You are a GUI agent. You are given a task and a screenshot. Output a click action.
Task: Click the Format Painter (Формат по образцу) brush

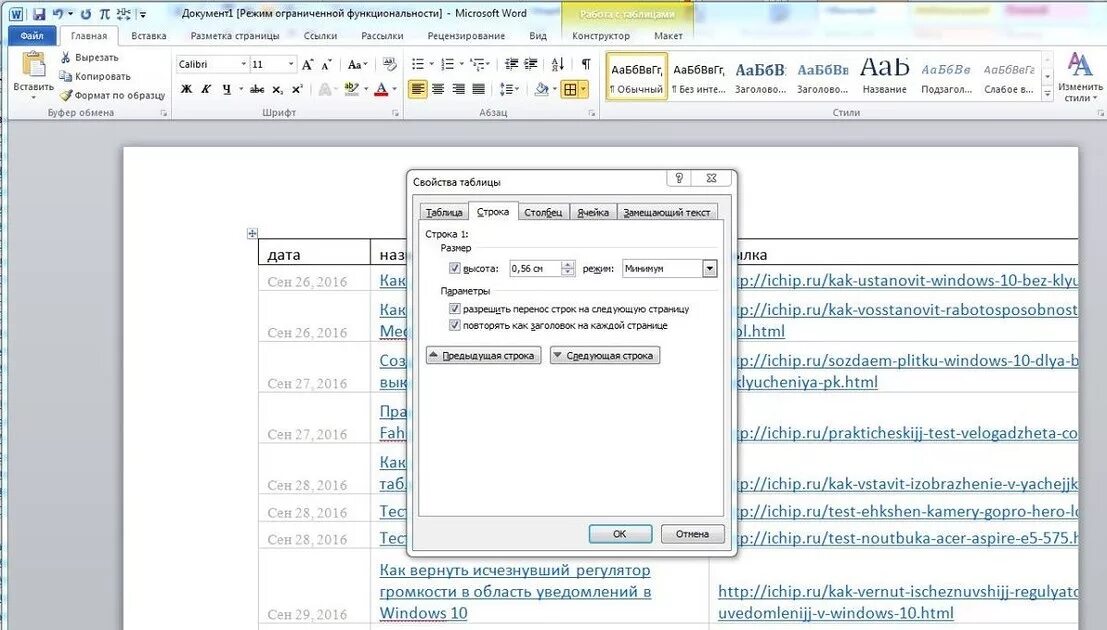[x=66, y=95]
